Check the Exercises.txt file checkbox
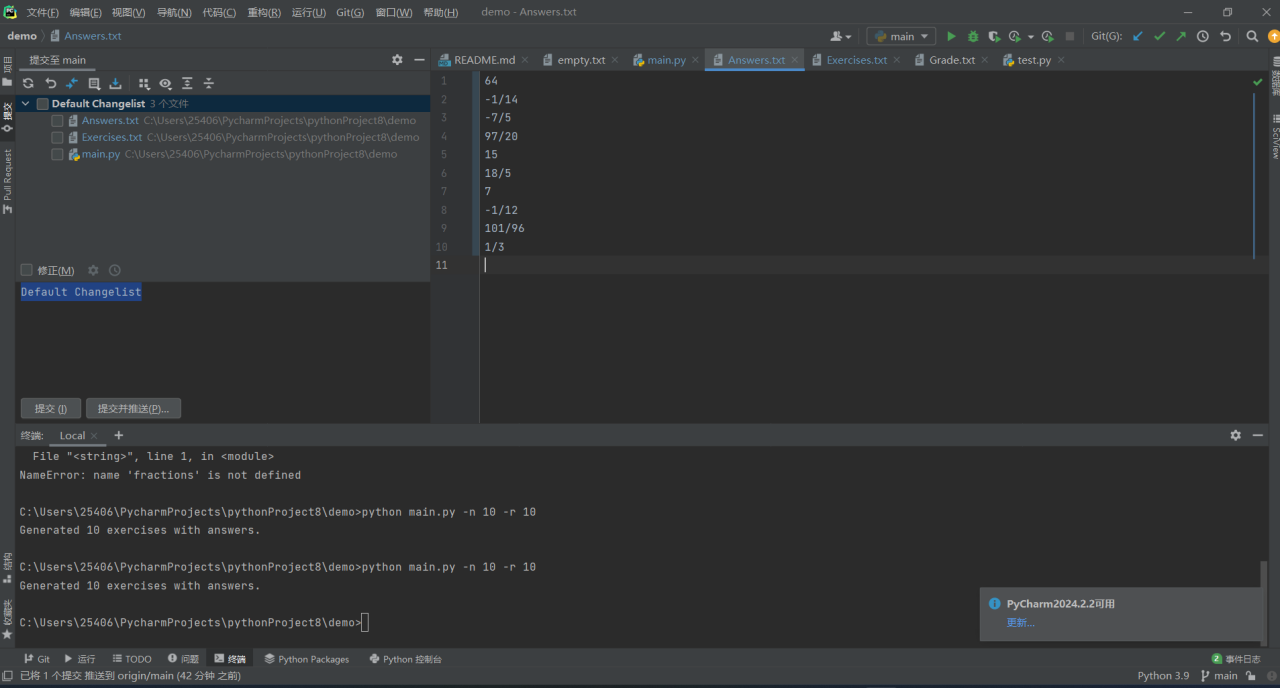 (x=57, y=138)
